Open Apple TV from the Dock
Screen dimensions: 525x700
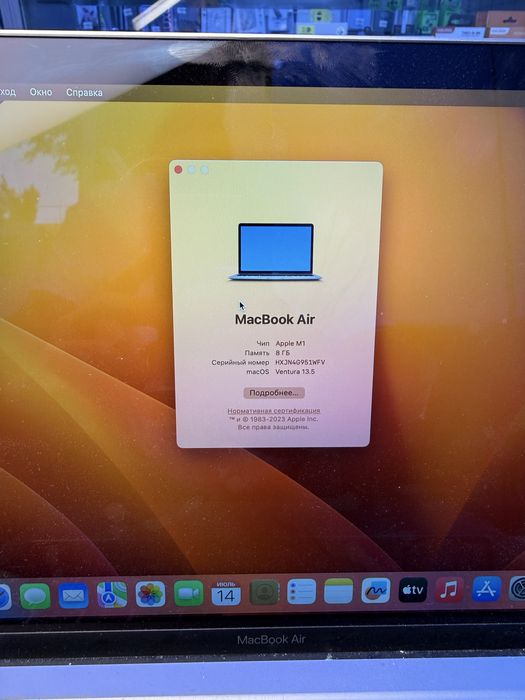(x=412, y=590)
